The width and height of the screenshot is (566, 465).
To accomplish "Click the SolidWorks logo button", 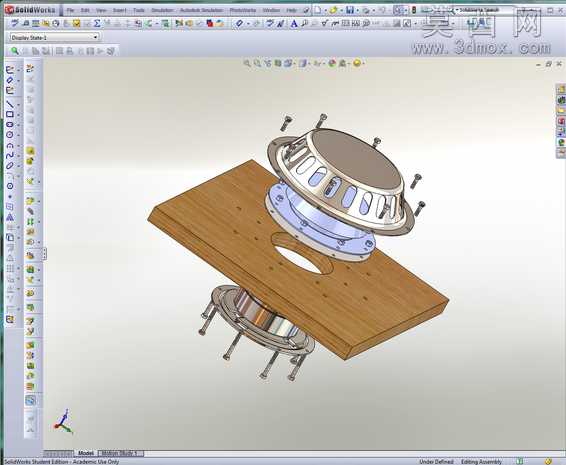I will [x=31, y=10].
